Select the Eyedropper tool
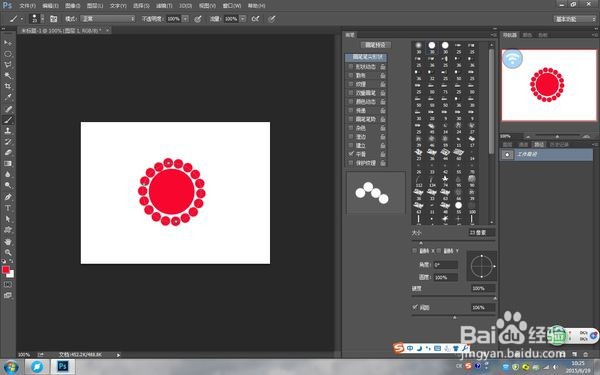 coord(8,98)
